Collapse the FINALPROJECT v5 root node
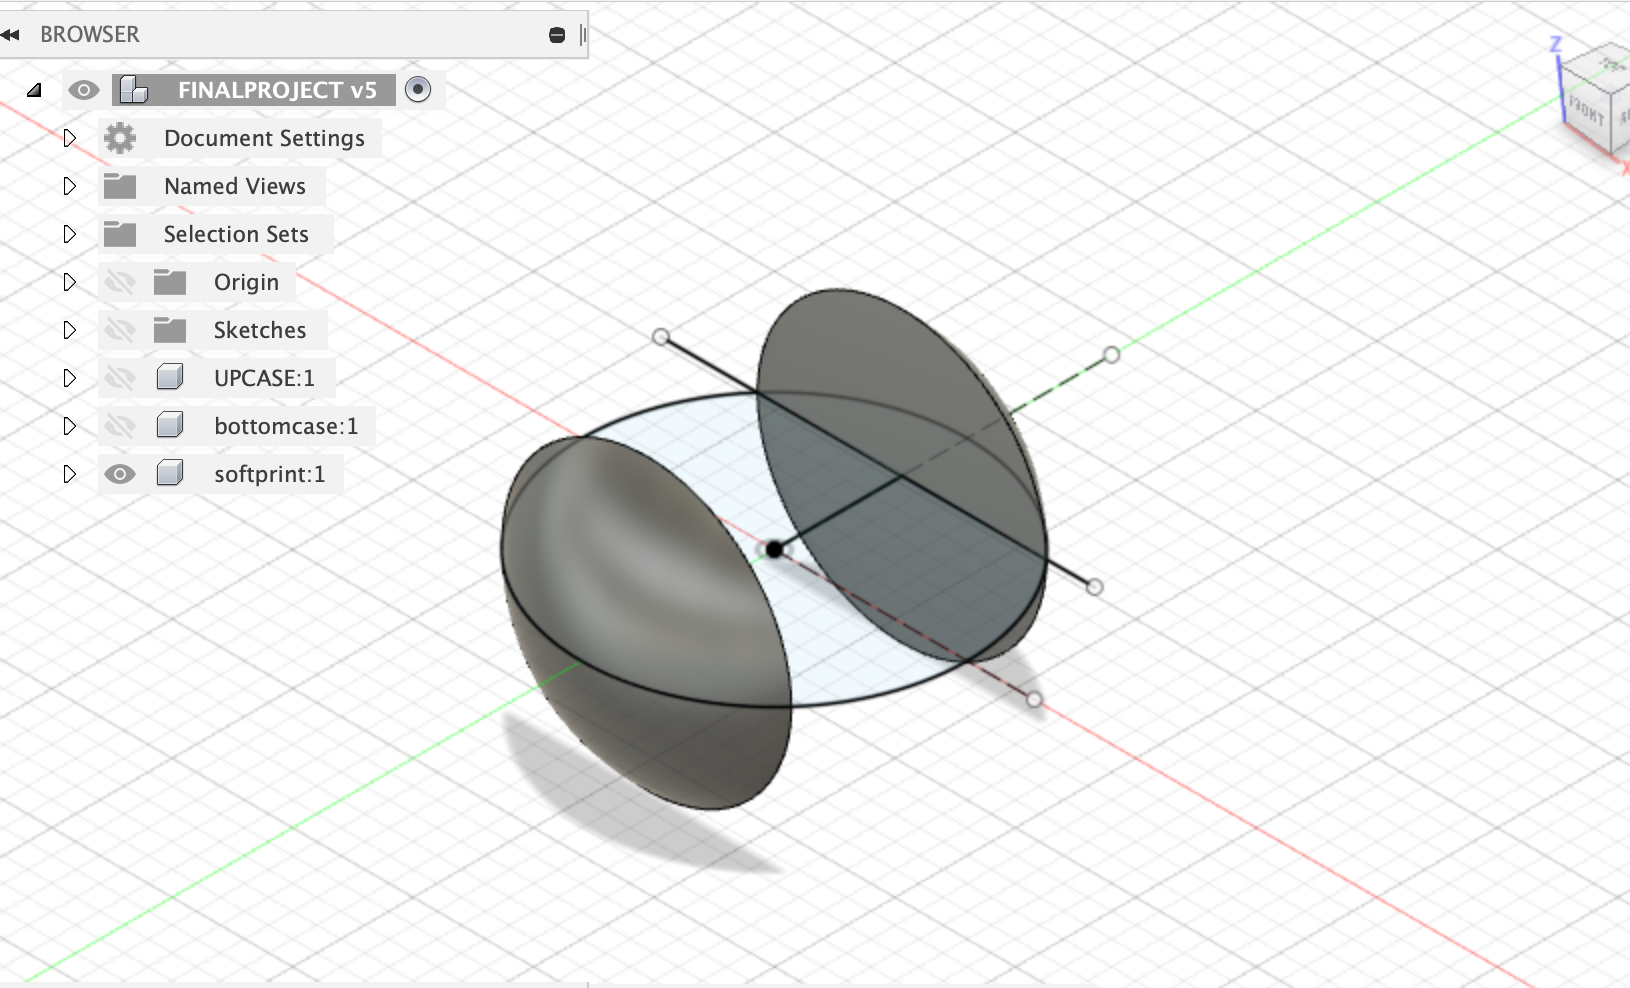The width and height of the screenshot is (1630, 988). 34,90
